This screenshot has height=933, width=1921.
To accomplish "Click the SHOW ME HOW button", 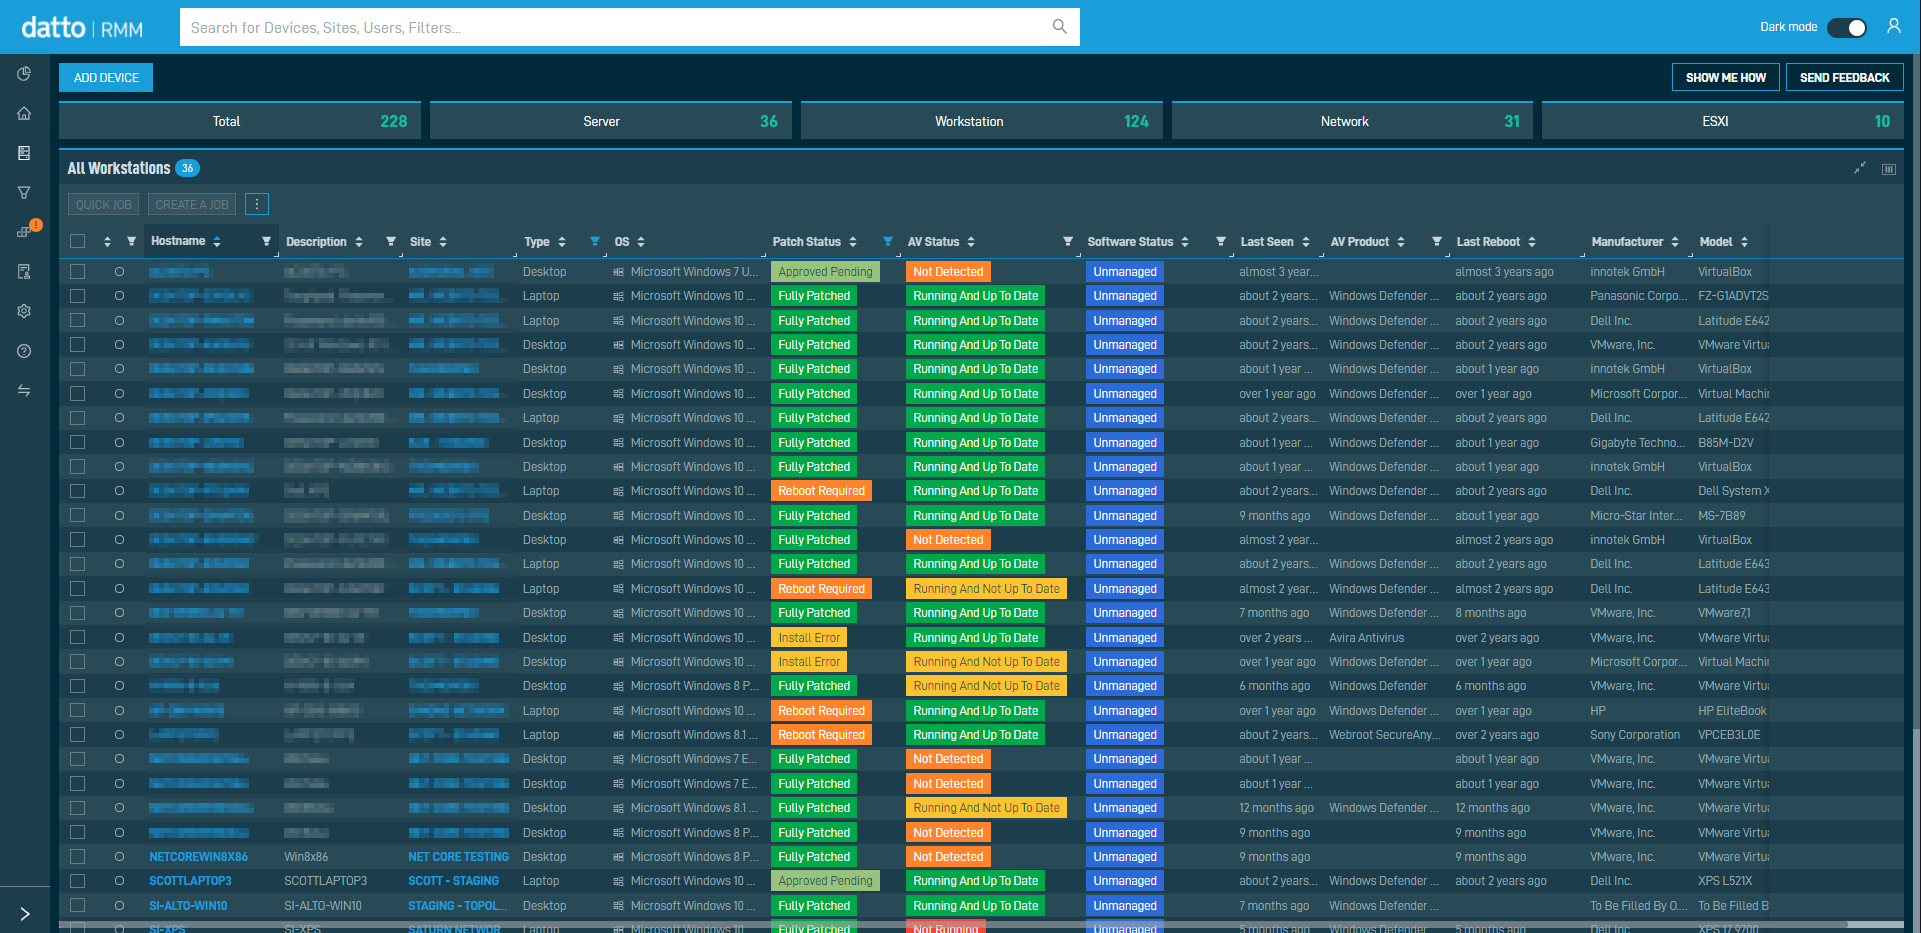I will click(1725, 77).
